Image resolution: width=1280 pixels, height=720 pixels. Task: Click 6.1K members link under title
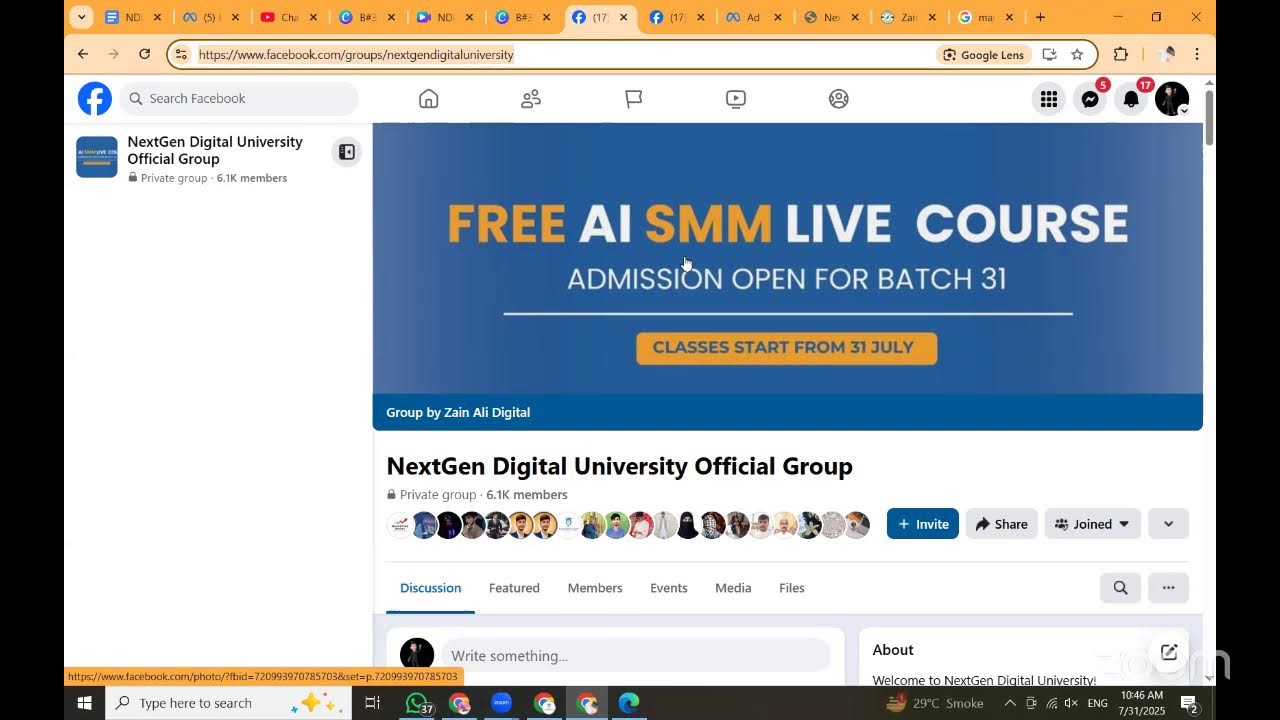tap(527, 495)
